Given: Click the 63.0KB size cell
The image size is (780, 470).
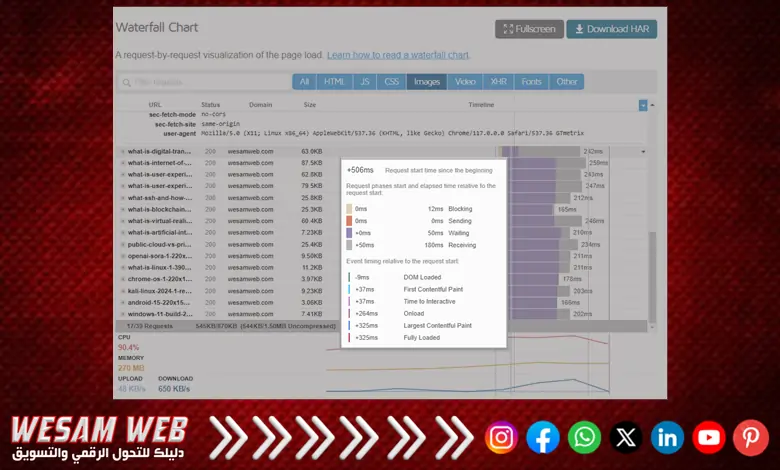Looking at the screenshot, I should pyautogui.click(x=311, y=152).
